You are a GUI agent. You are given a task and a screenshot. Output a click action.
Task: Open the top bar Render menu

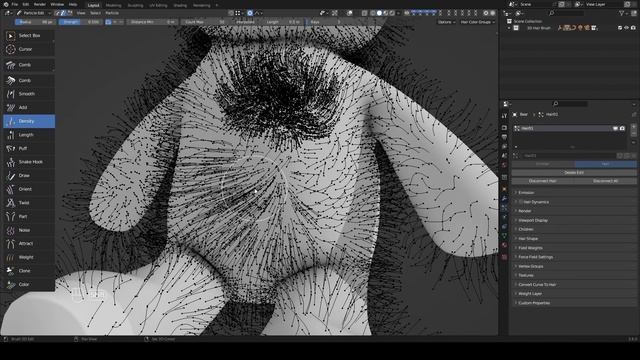[40, 4]
